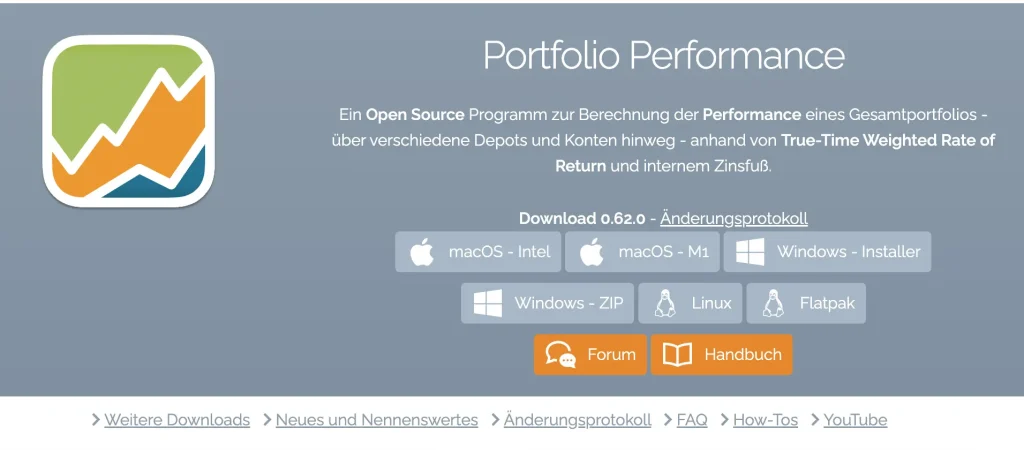Click the Windows logo on ZIP button

(488, 303)
